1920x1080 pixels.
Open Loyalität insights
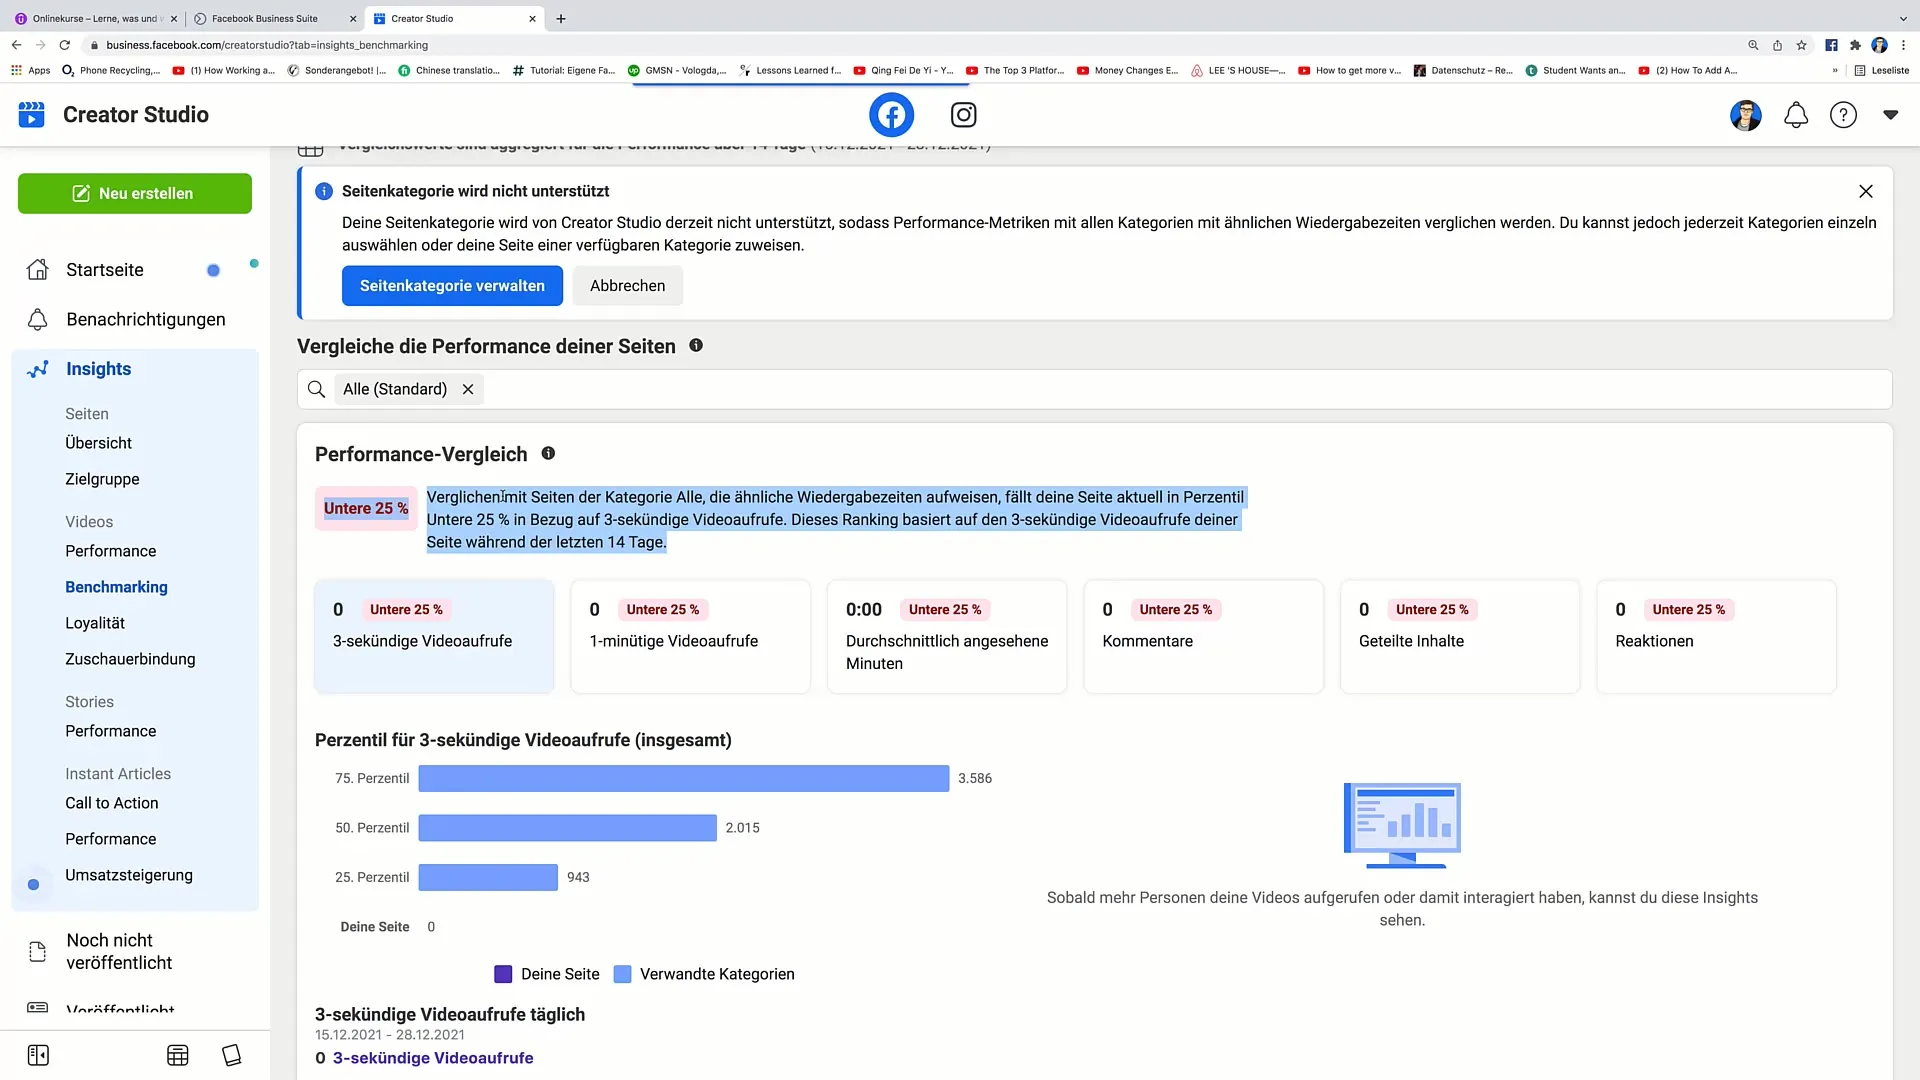[x=95, y=623]
